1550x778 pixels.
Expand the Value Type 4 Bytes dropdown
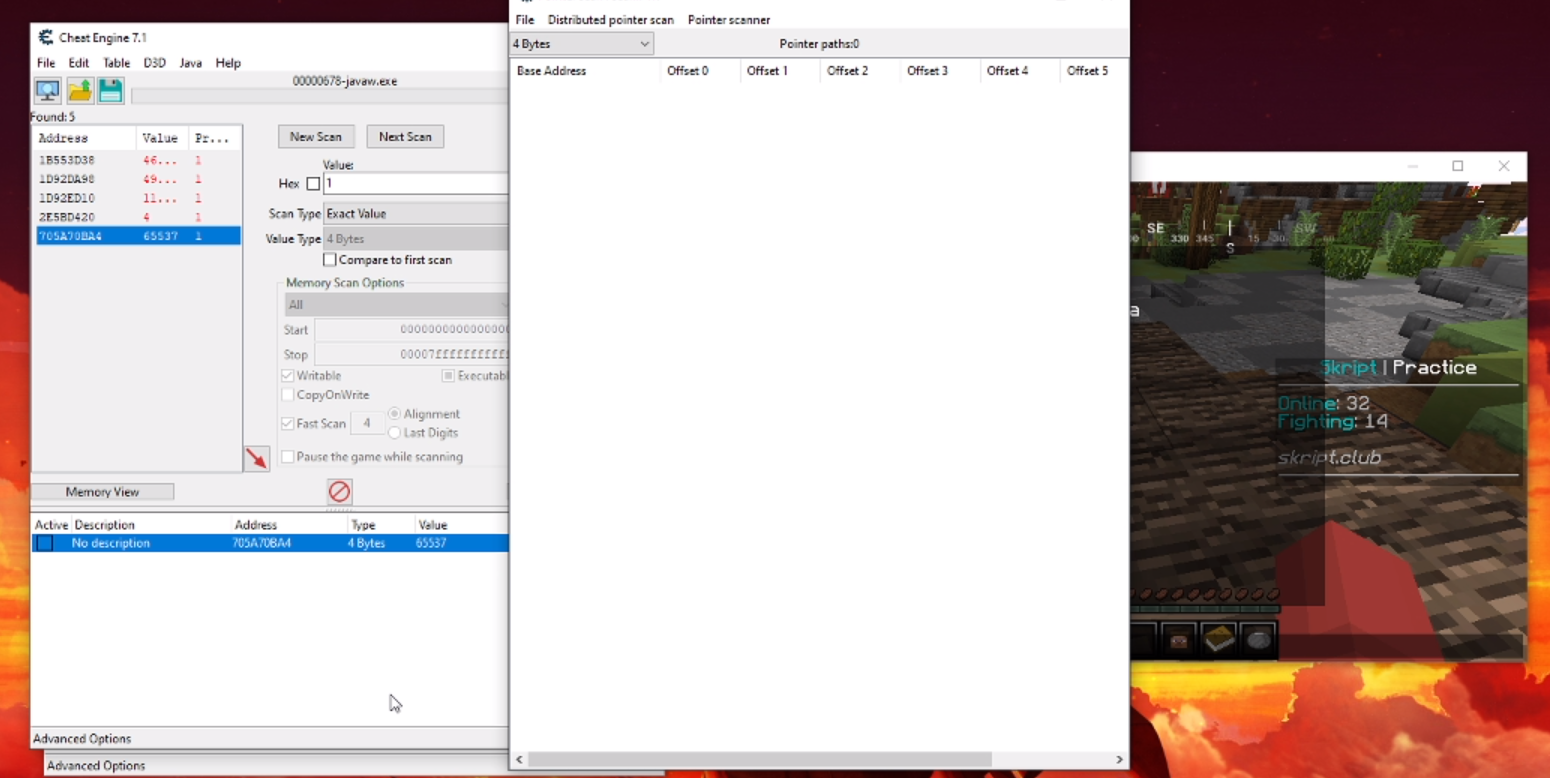(415, 239)
